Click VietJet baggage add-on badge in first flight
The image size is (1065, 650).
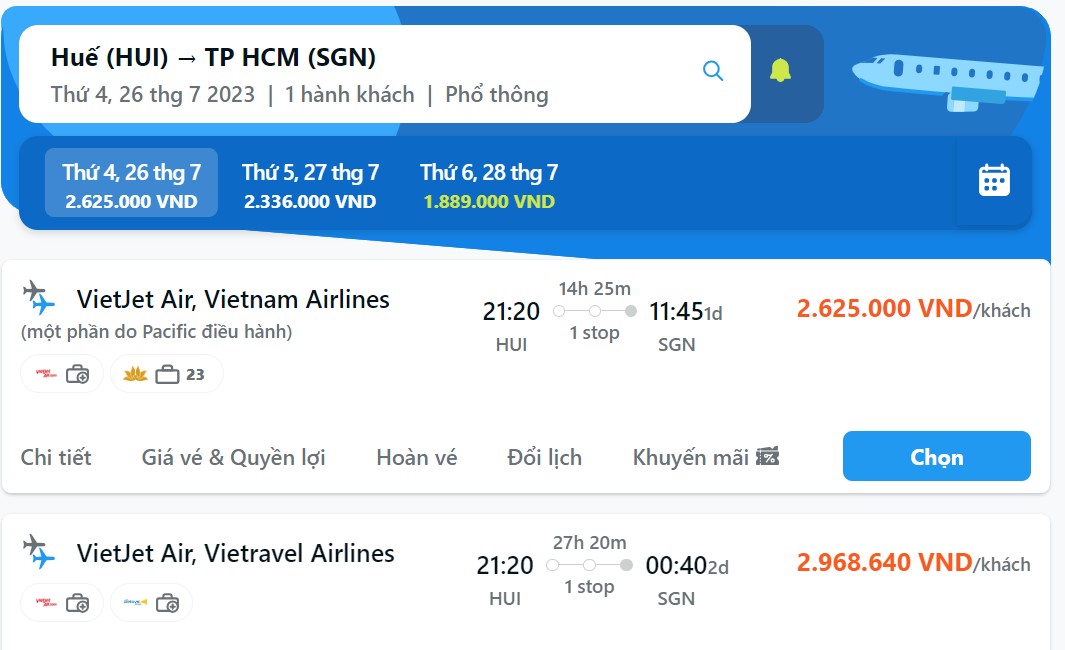(x=62, y=374)
